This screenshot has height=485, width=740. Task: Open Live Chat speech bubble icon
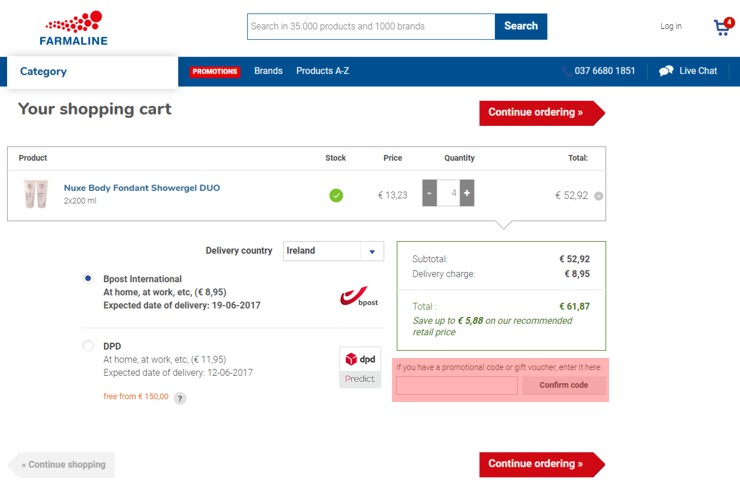[x=666, y=71]
